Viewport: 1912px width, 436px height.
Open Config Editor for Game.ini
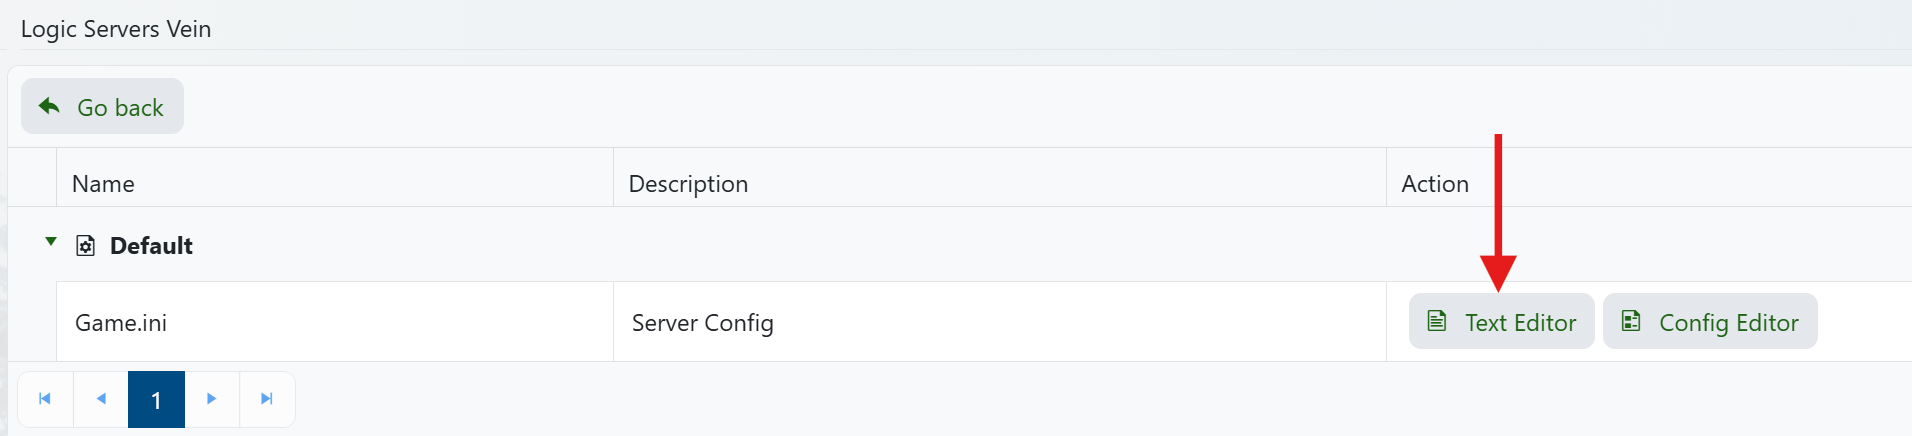pyautogui.click(x=1710, y=322)
